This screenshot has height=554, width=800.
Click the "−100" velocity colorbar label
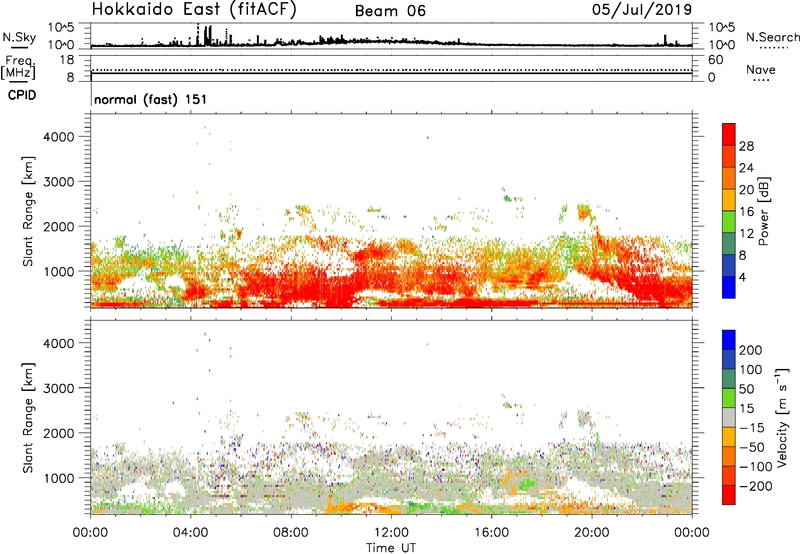point(756,466)
